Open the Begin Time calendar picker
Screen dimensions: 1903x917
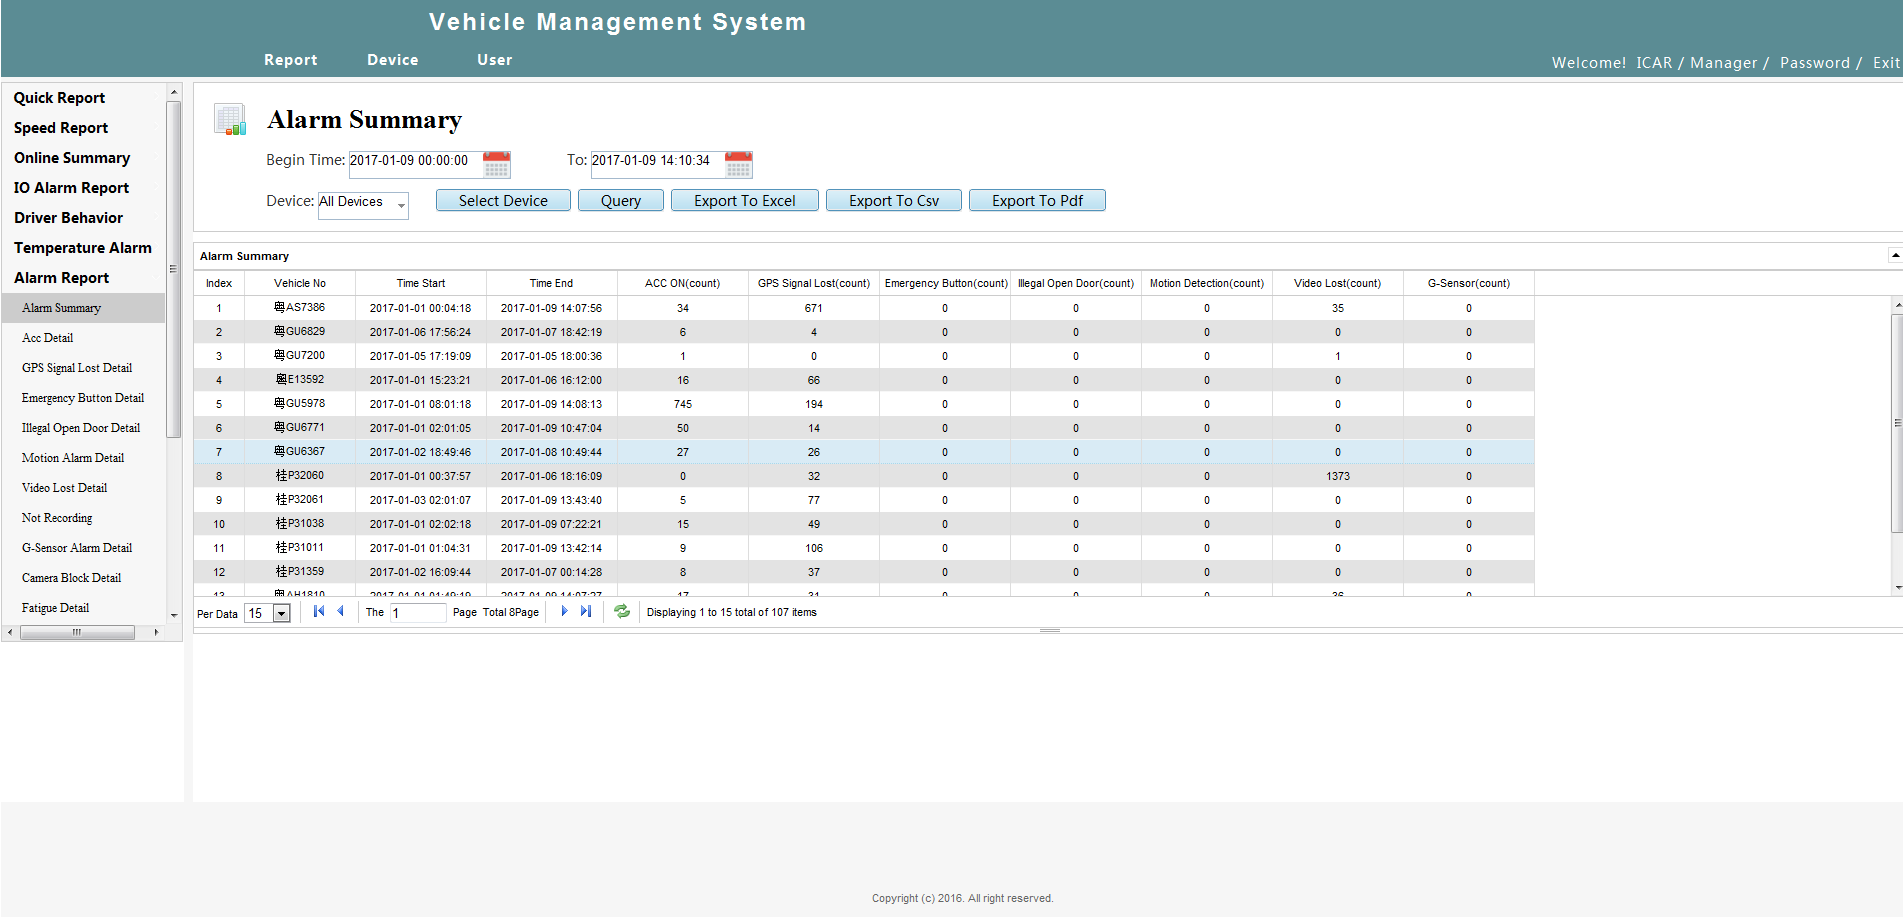click(x=496, y=164)
